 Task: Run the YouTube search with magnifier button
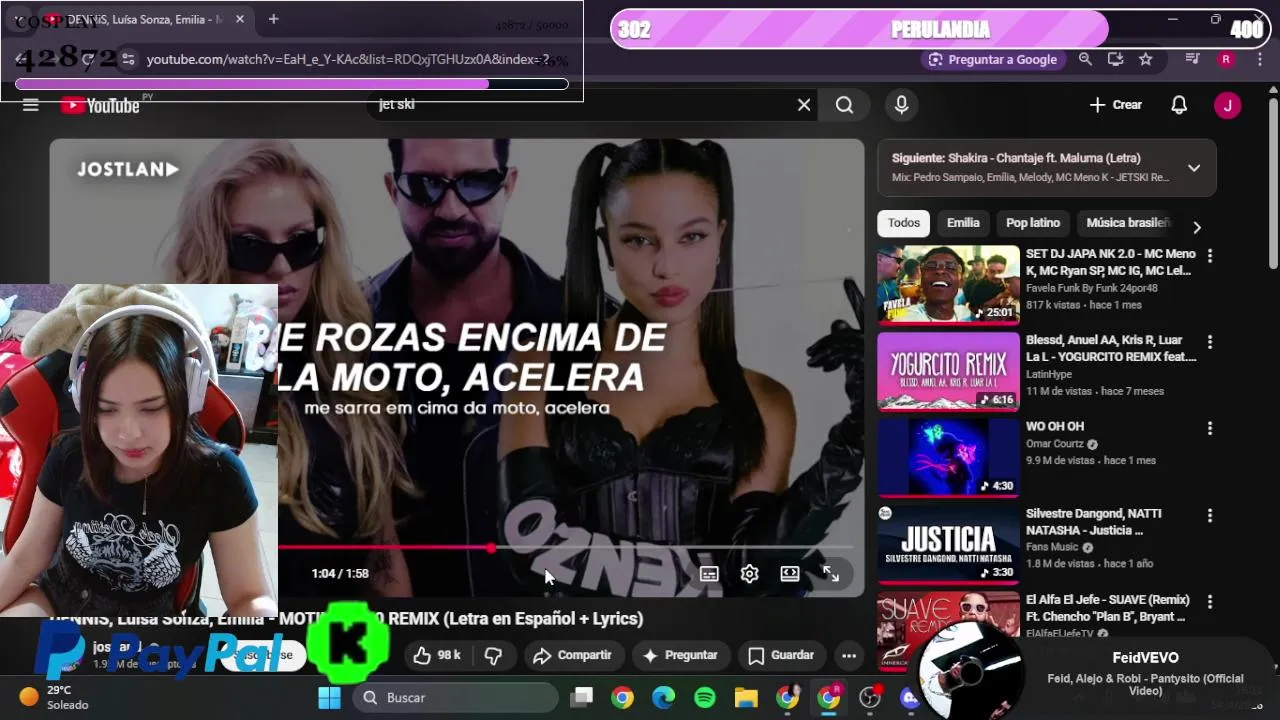845,105
